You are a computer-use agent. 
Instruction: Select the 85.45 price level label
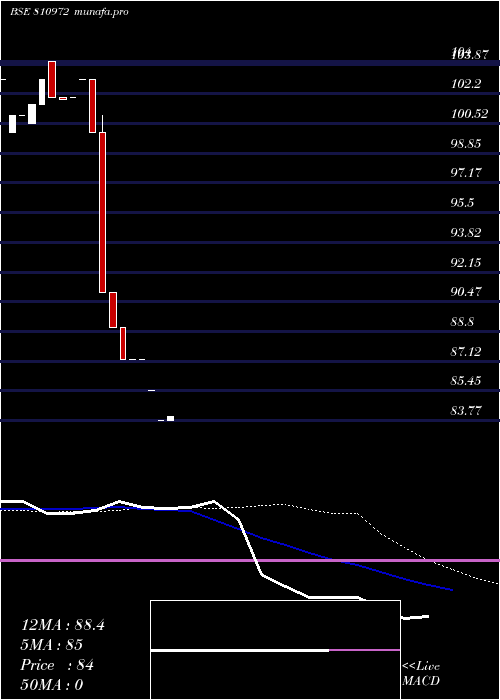point(466,381)
